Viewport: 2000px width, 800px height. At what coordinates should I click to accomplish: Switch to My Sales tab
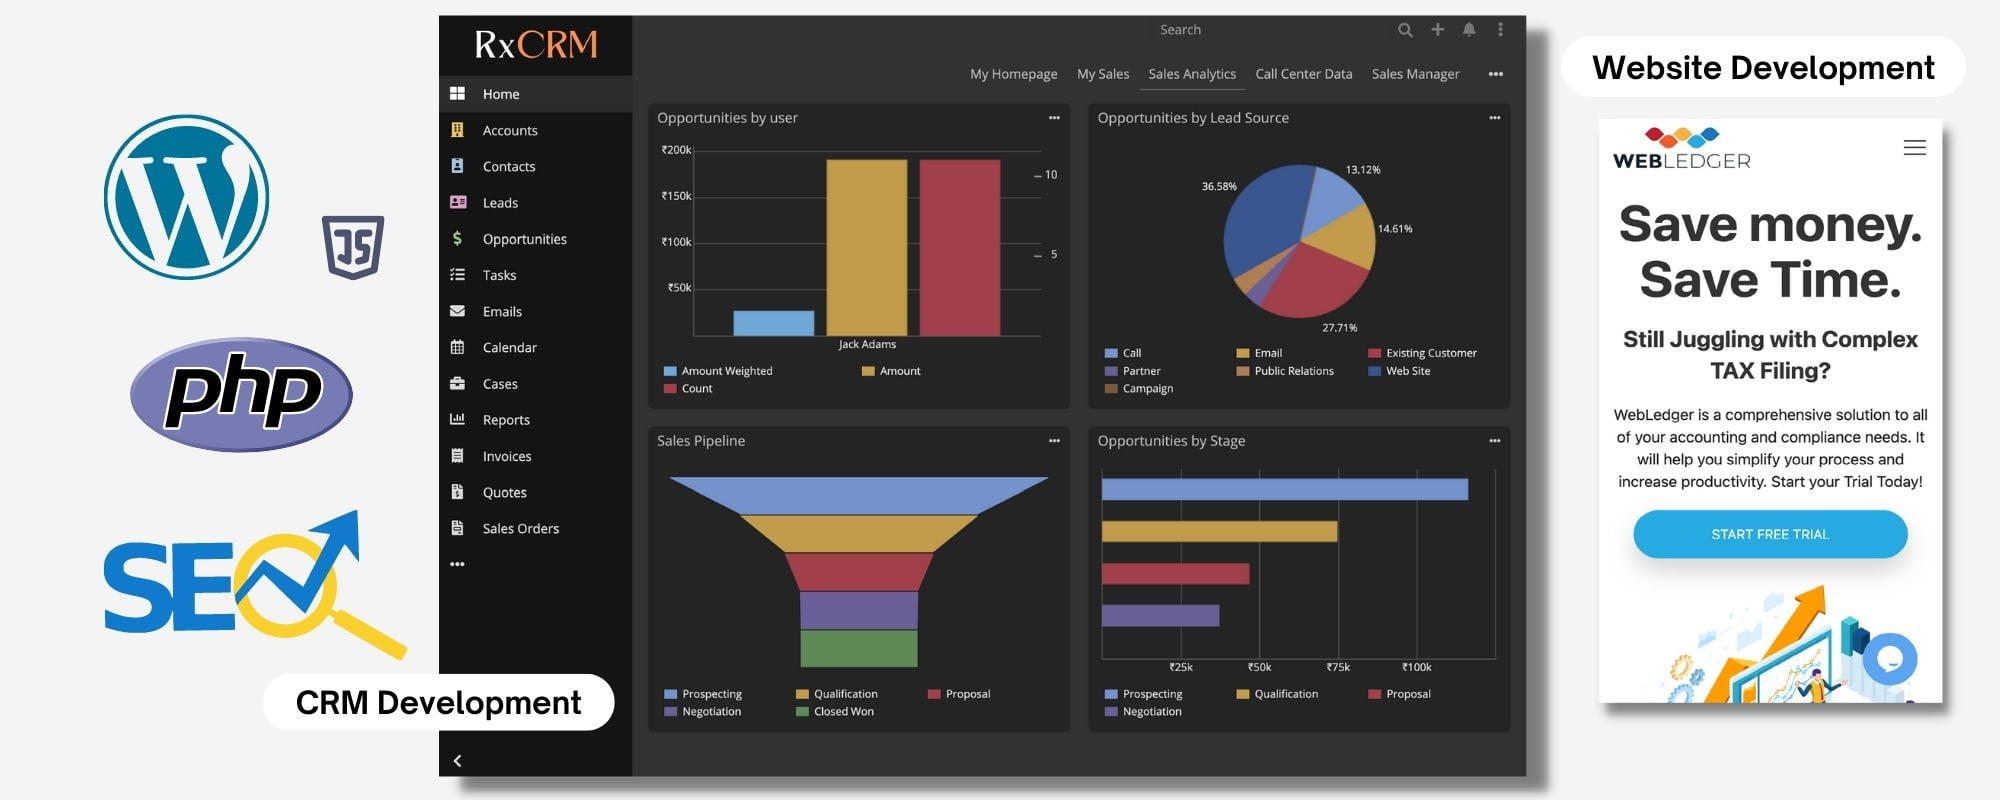pos(1103,74)
